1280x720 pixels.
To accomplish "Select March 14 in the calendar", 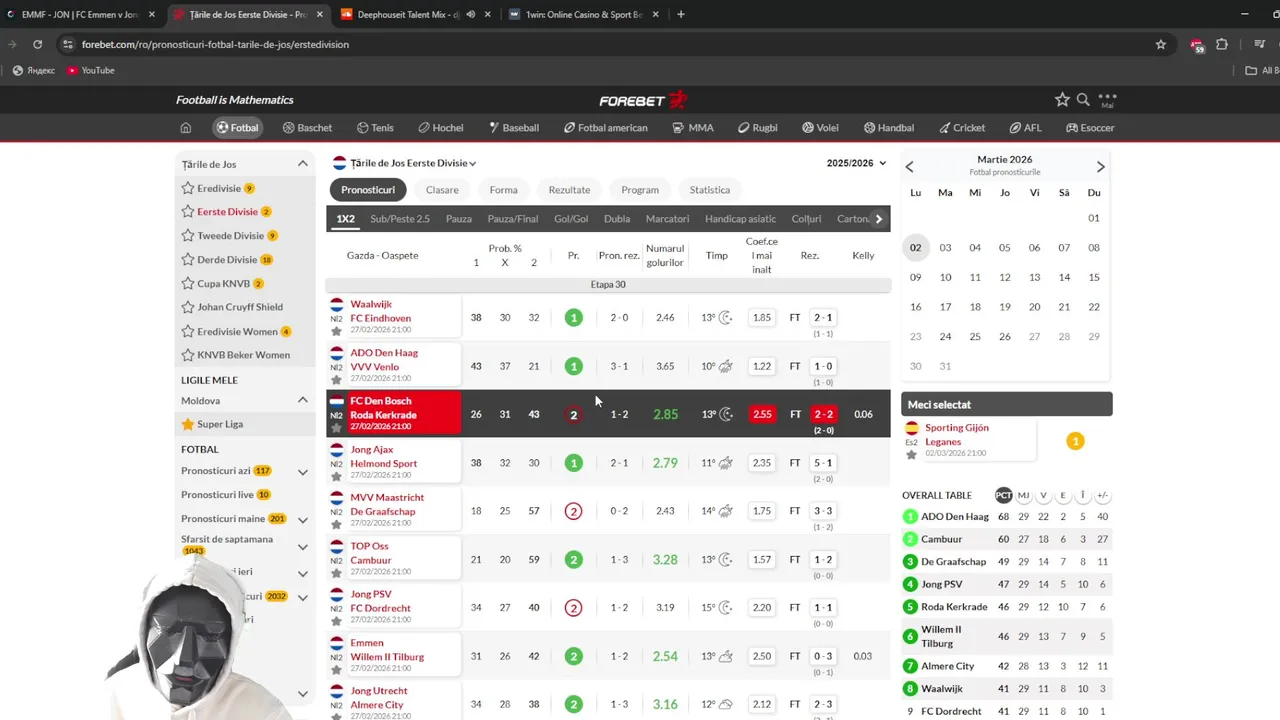I will [x=1064, y=277].
